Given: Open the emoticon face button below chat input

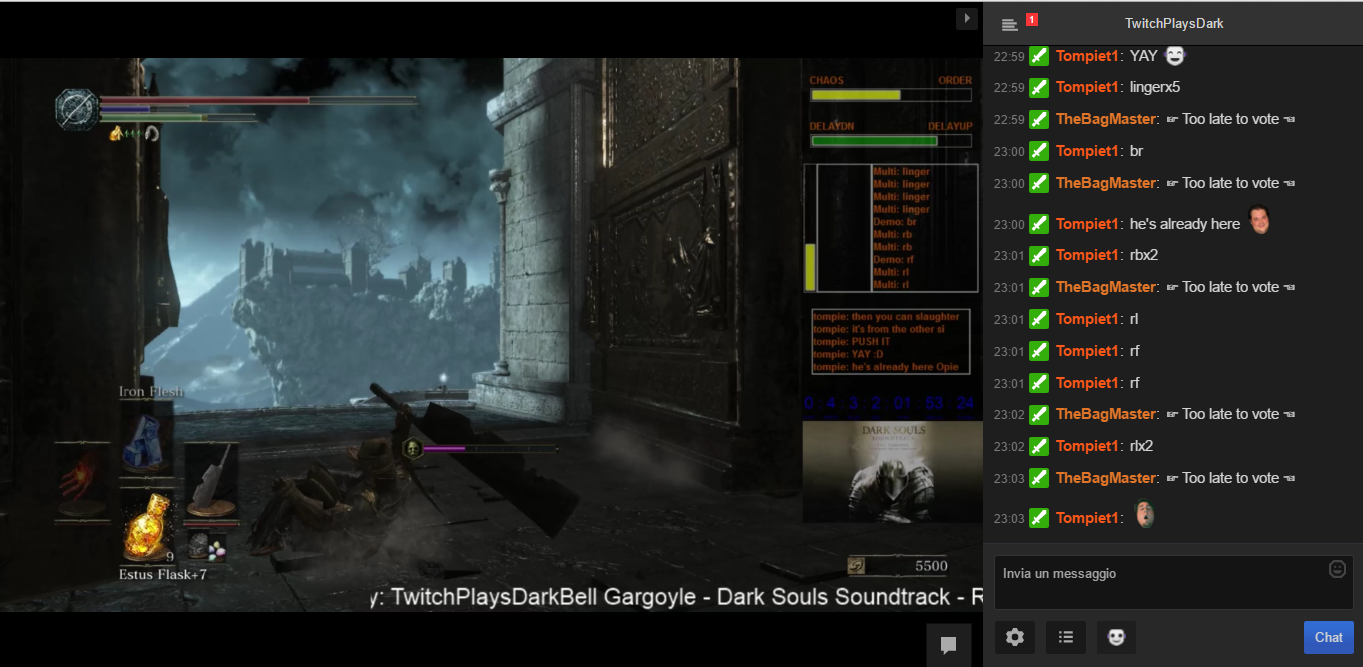Looking at the screenshot, I should click(x=1116, y=637).
